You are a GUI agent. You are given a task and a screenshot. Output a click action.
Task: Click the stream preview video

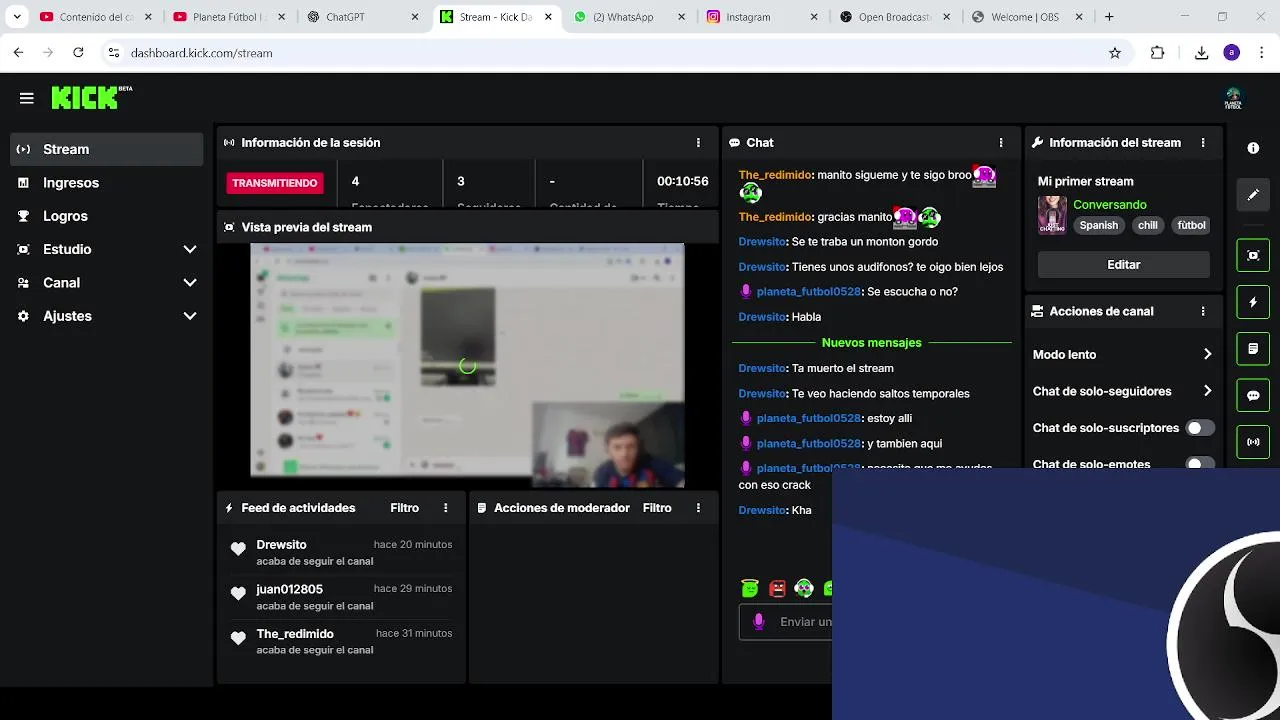click(x=467, y=366)
